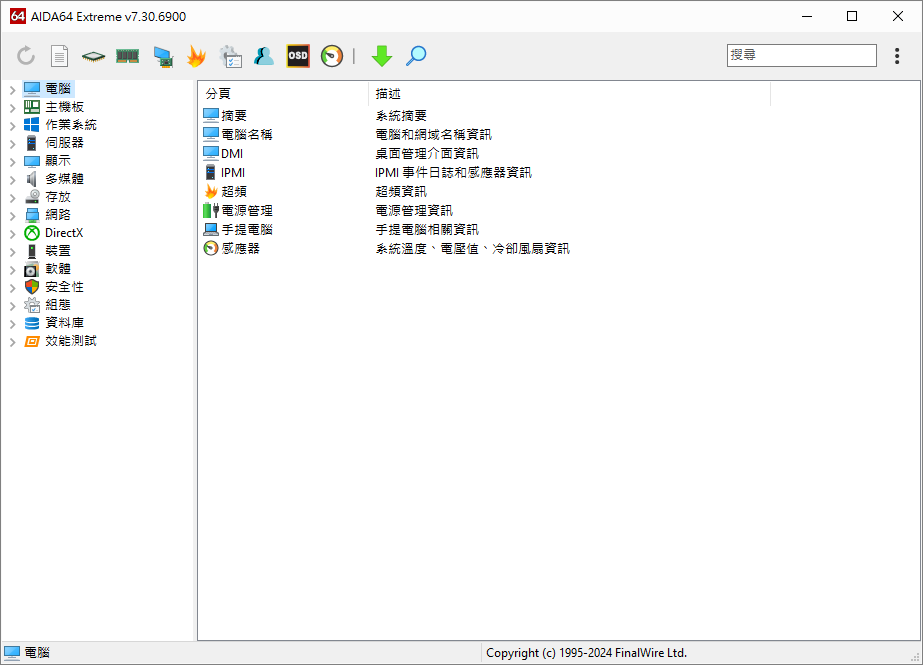The width and height of the screenshot is (923, 665).
Task: Expand the 網路 tree node
Action: (x=12, y=216)
